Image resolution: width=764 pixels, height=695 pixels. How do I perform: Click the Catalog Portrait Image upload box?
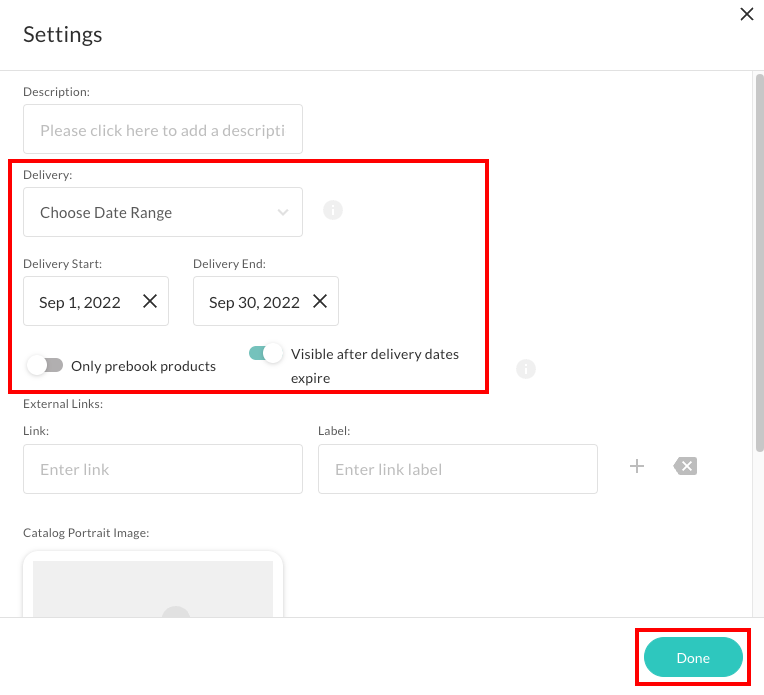(153, 585)
